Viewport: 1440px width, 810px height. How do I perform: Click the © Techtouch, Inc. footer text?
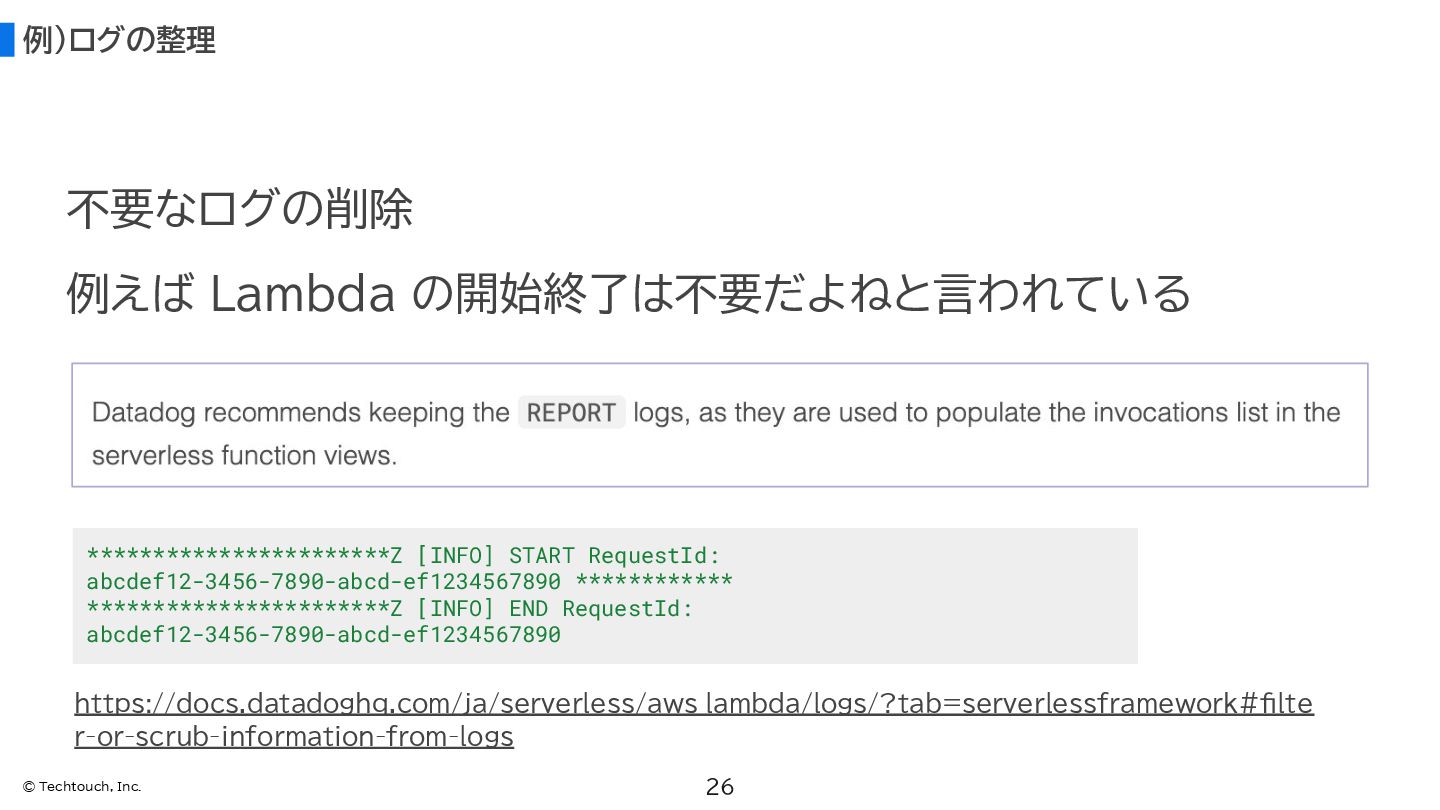click(82, 787)
